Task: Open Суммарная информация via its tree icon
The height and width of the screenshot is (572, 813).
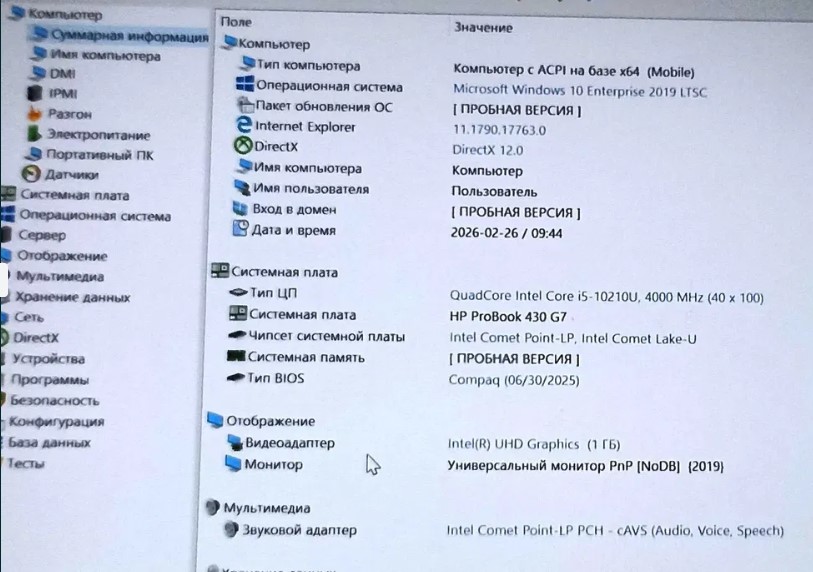Action: (x=39, y=34)
